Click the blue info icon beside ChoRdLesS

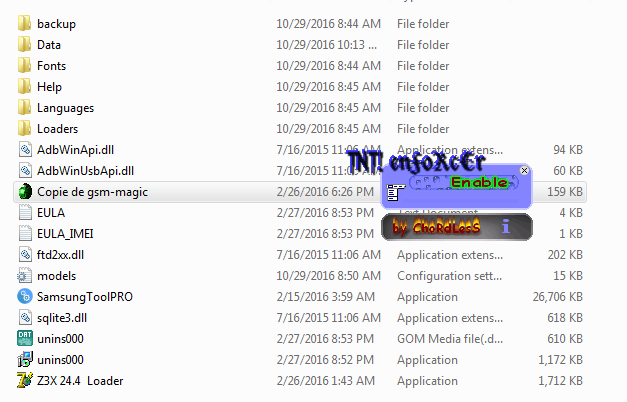coord(506,227)
